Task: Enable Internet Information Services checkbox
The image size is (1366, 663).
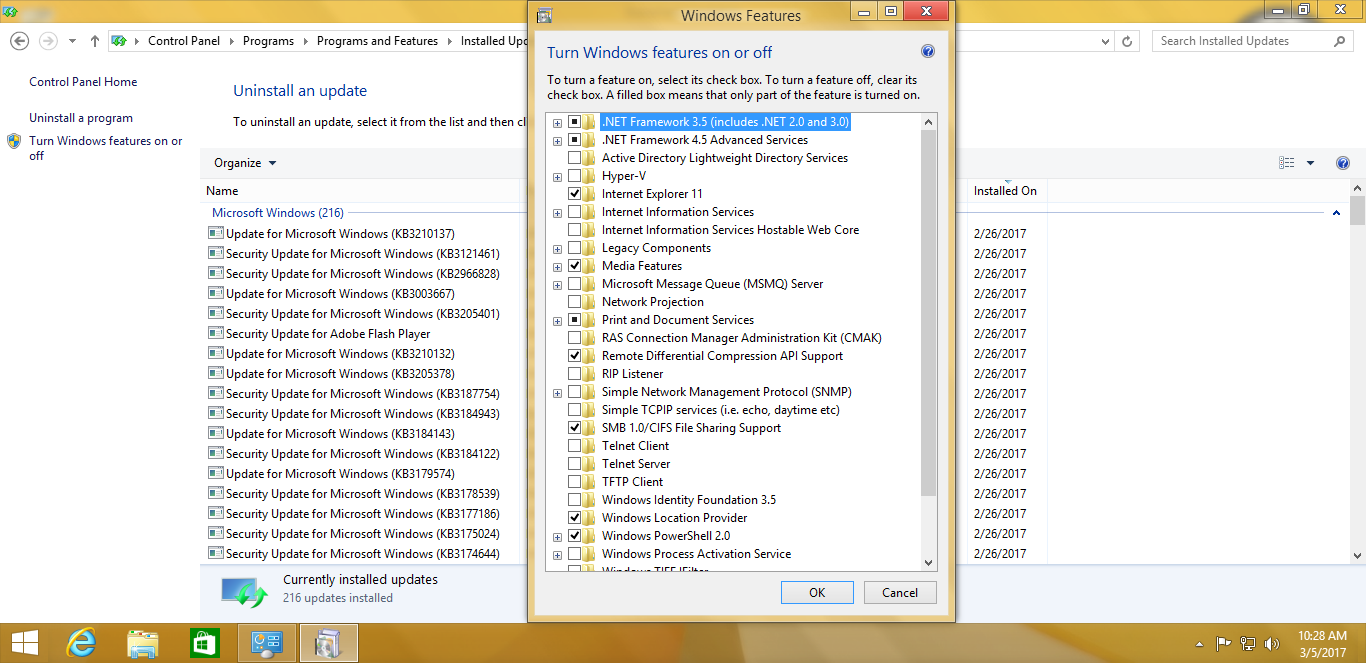Action: 574,212
